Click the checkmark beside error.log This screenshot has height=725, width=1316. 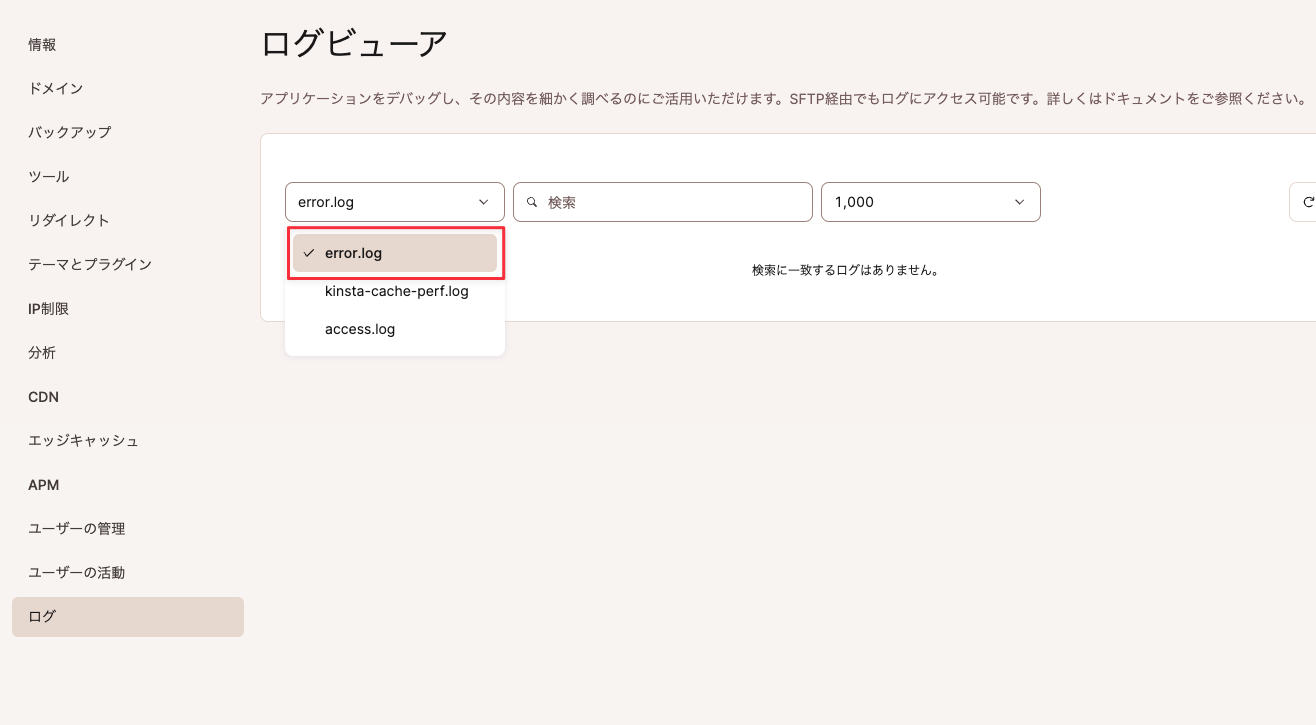click(x=309, y=253)
